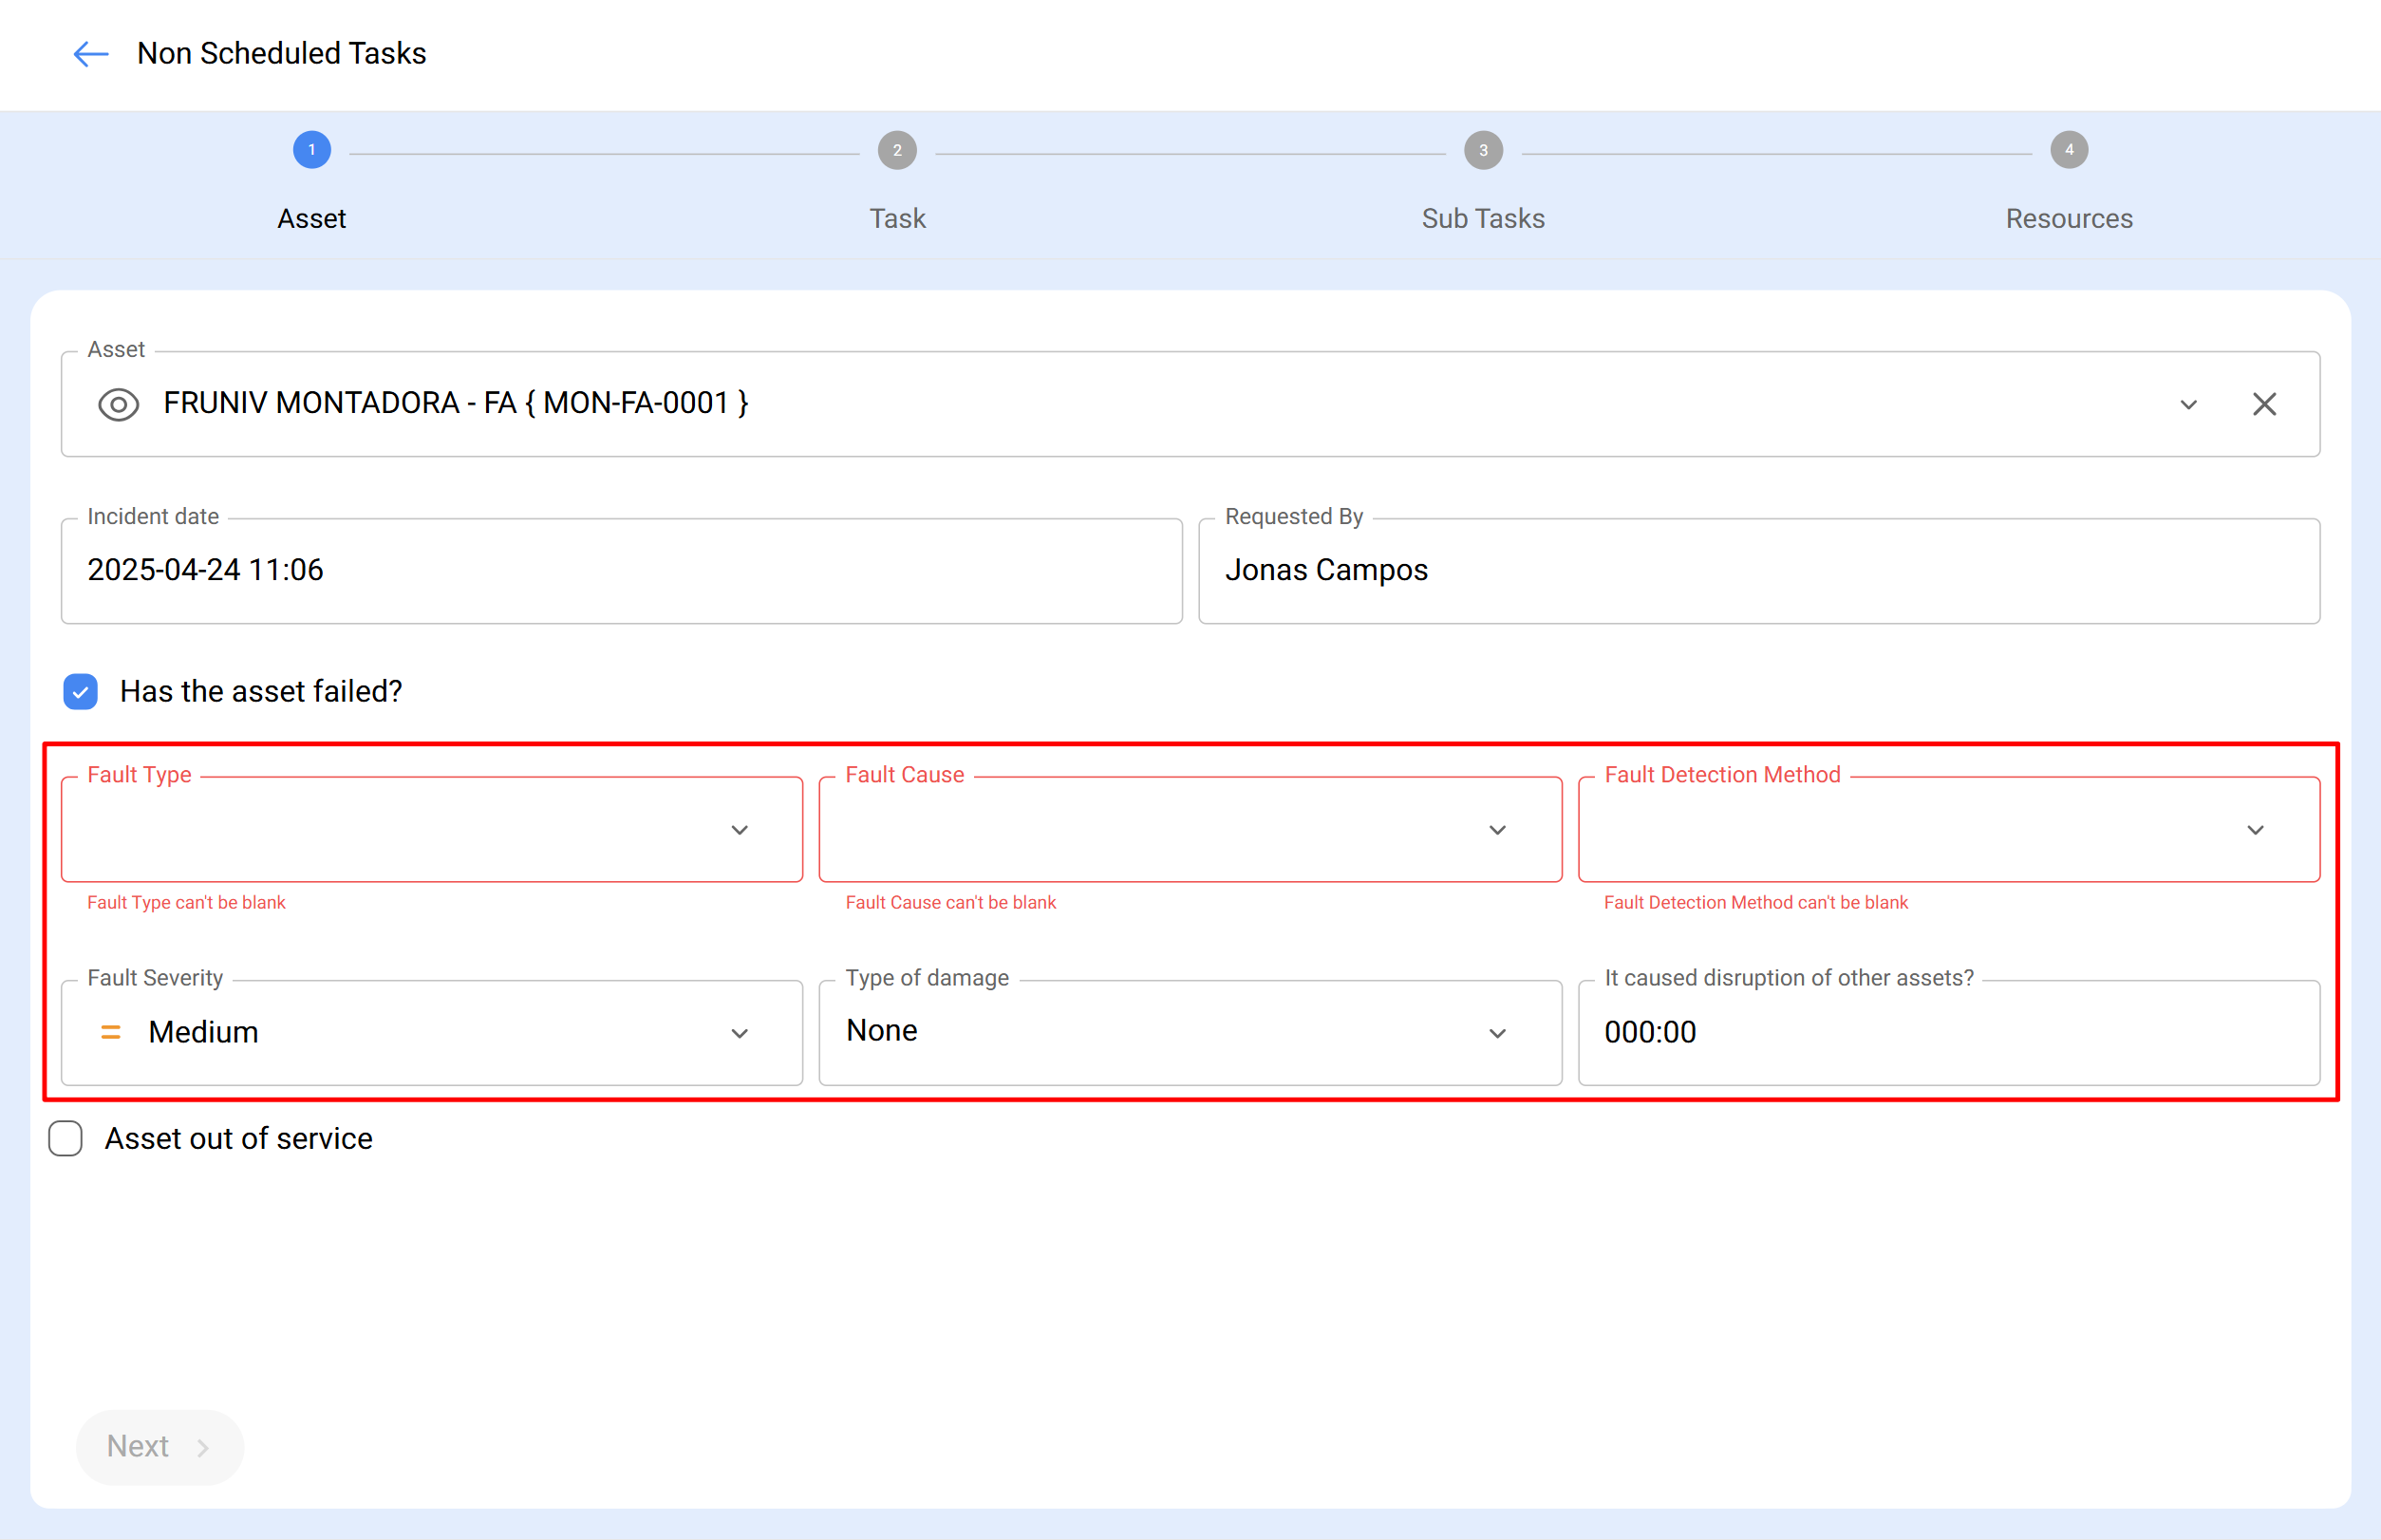Select step 4 Resources circle indicator
The image size is (2381, 1540).
tap(2068, 150)
